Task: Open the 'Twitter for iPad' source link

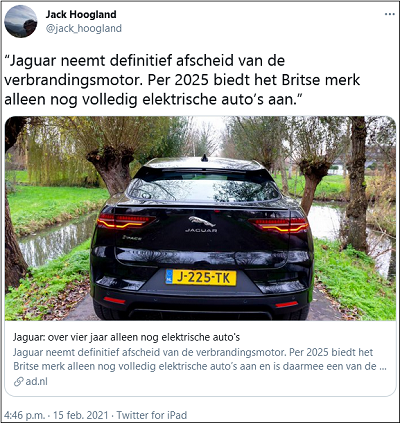Action: (x=152, y=415)
